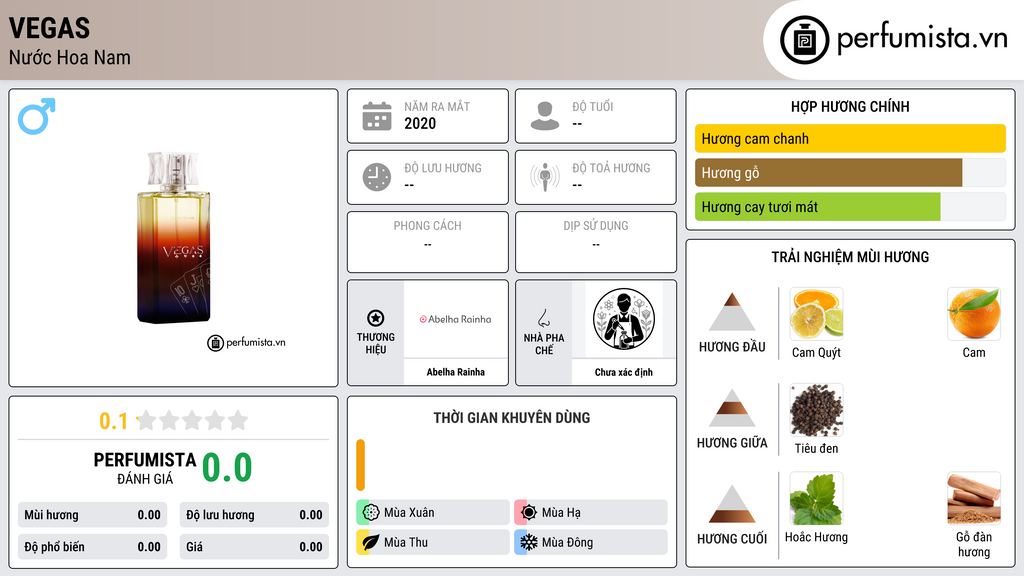
Task: Click the yellow Hương cam chanh bar
Action: pyautogui.click(x=850, y=138)
